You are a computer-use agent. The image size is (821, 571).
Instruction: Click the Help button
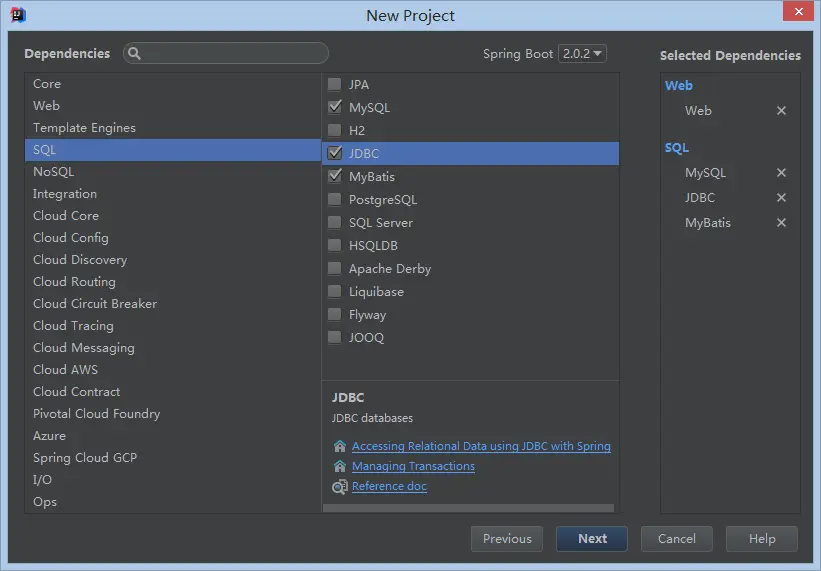click(762, 539)
